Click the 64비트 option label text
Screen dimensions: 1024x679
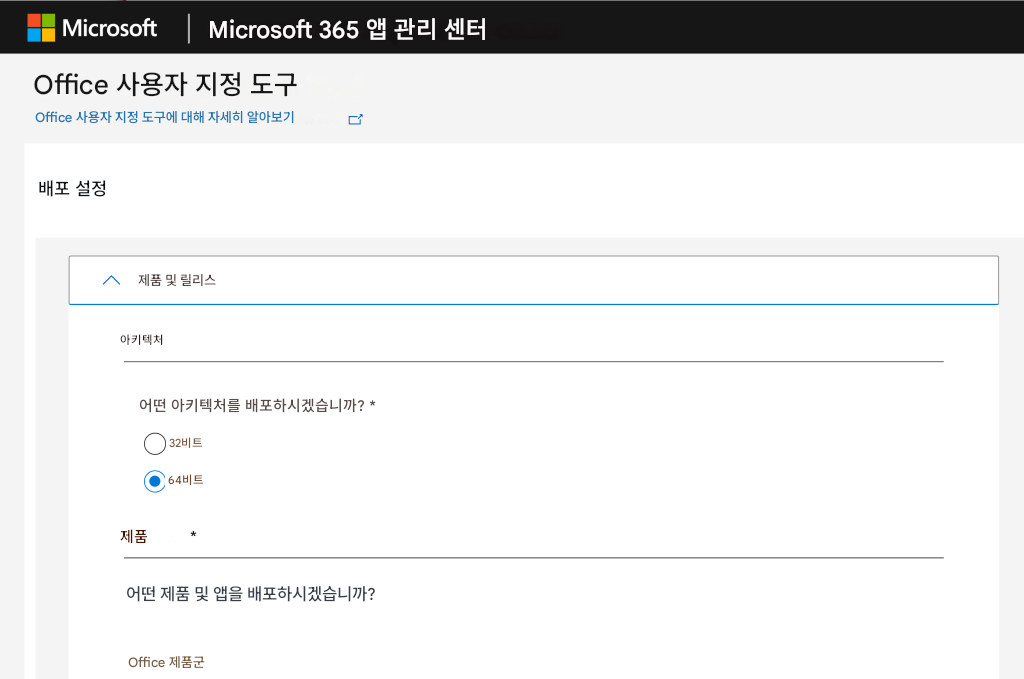coord(185,480)
